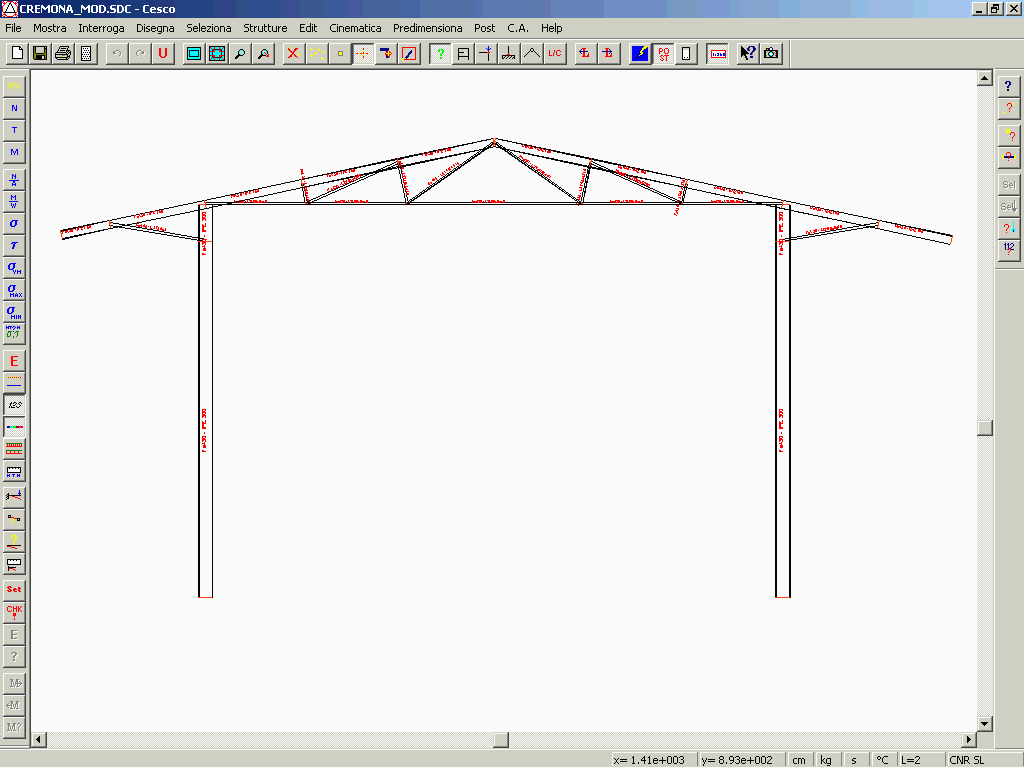
Task: Click the horizontal scrollbar thumb
Action: pyautogui.click(x=501, y=740)
